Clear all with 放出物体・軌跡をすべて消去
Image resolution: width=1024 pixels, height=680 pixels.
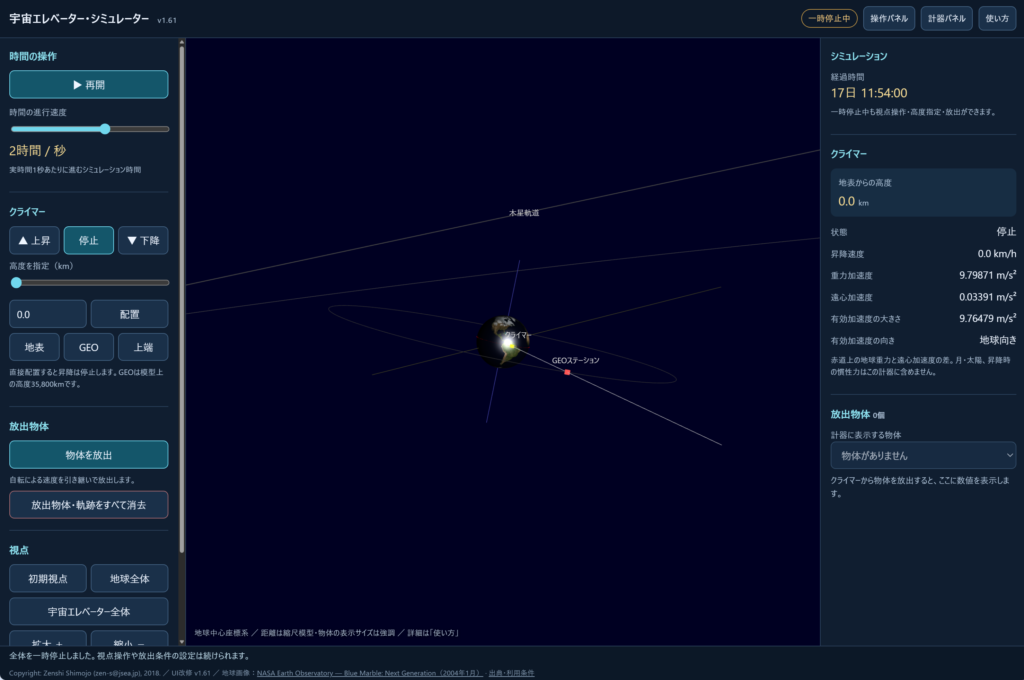click(89, 505)
